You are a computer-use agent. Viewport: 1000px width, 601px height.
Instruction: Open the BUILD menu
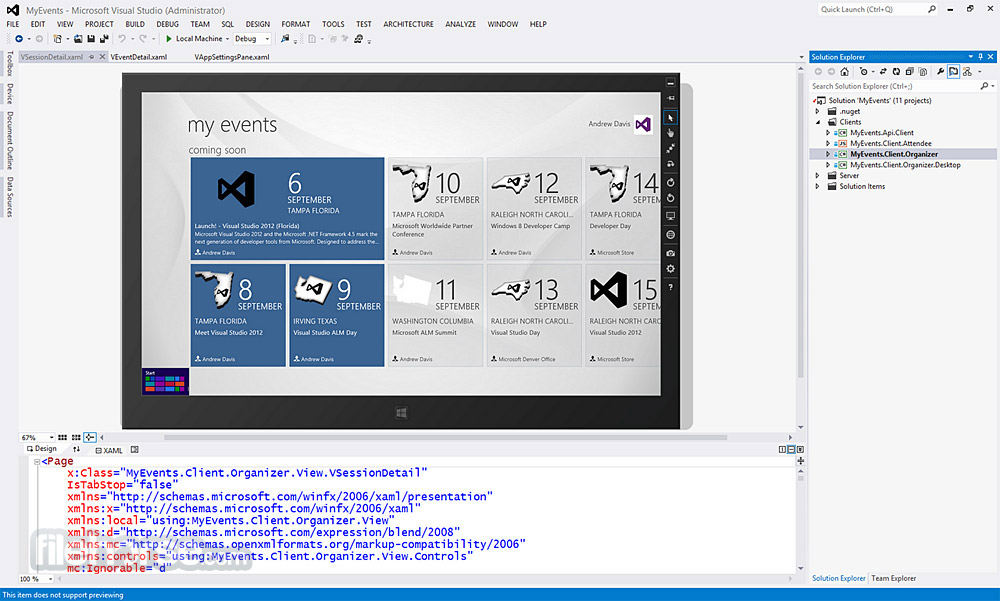click(135, 24)
